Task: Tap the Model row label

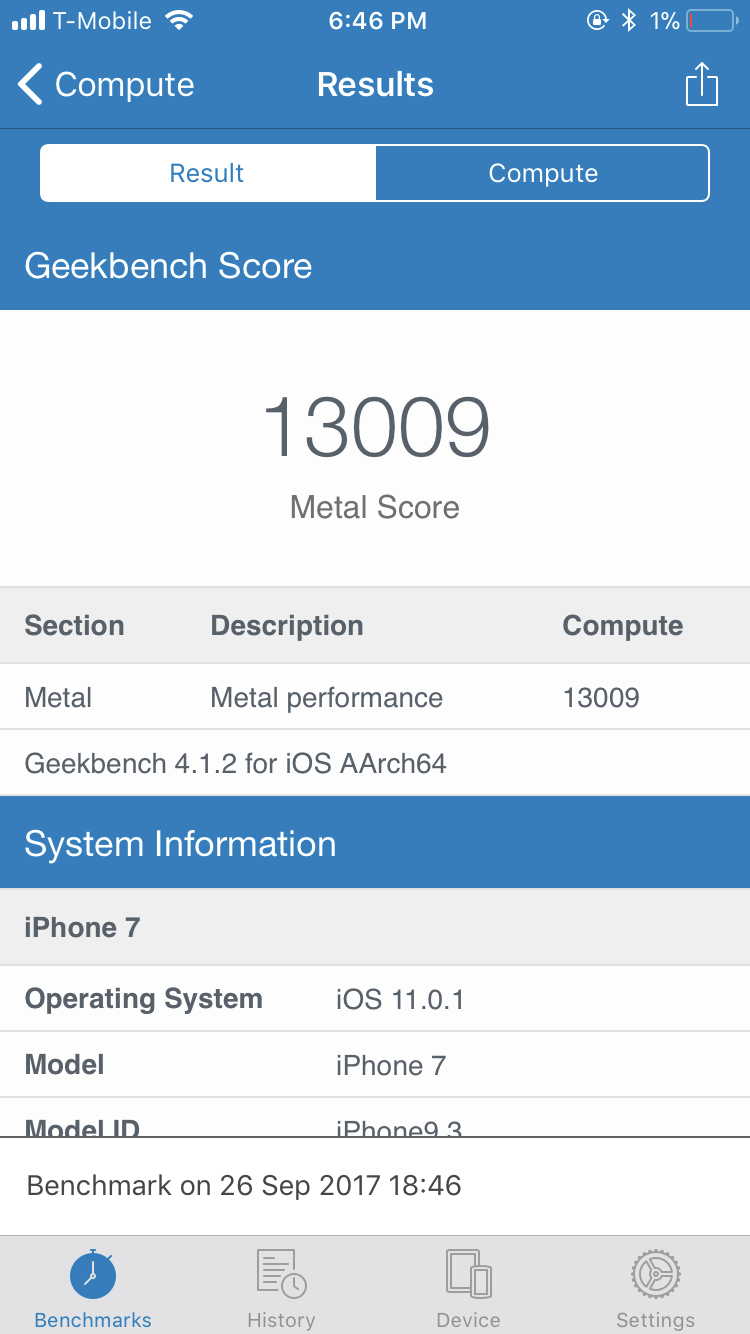Action: 64,1064
